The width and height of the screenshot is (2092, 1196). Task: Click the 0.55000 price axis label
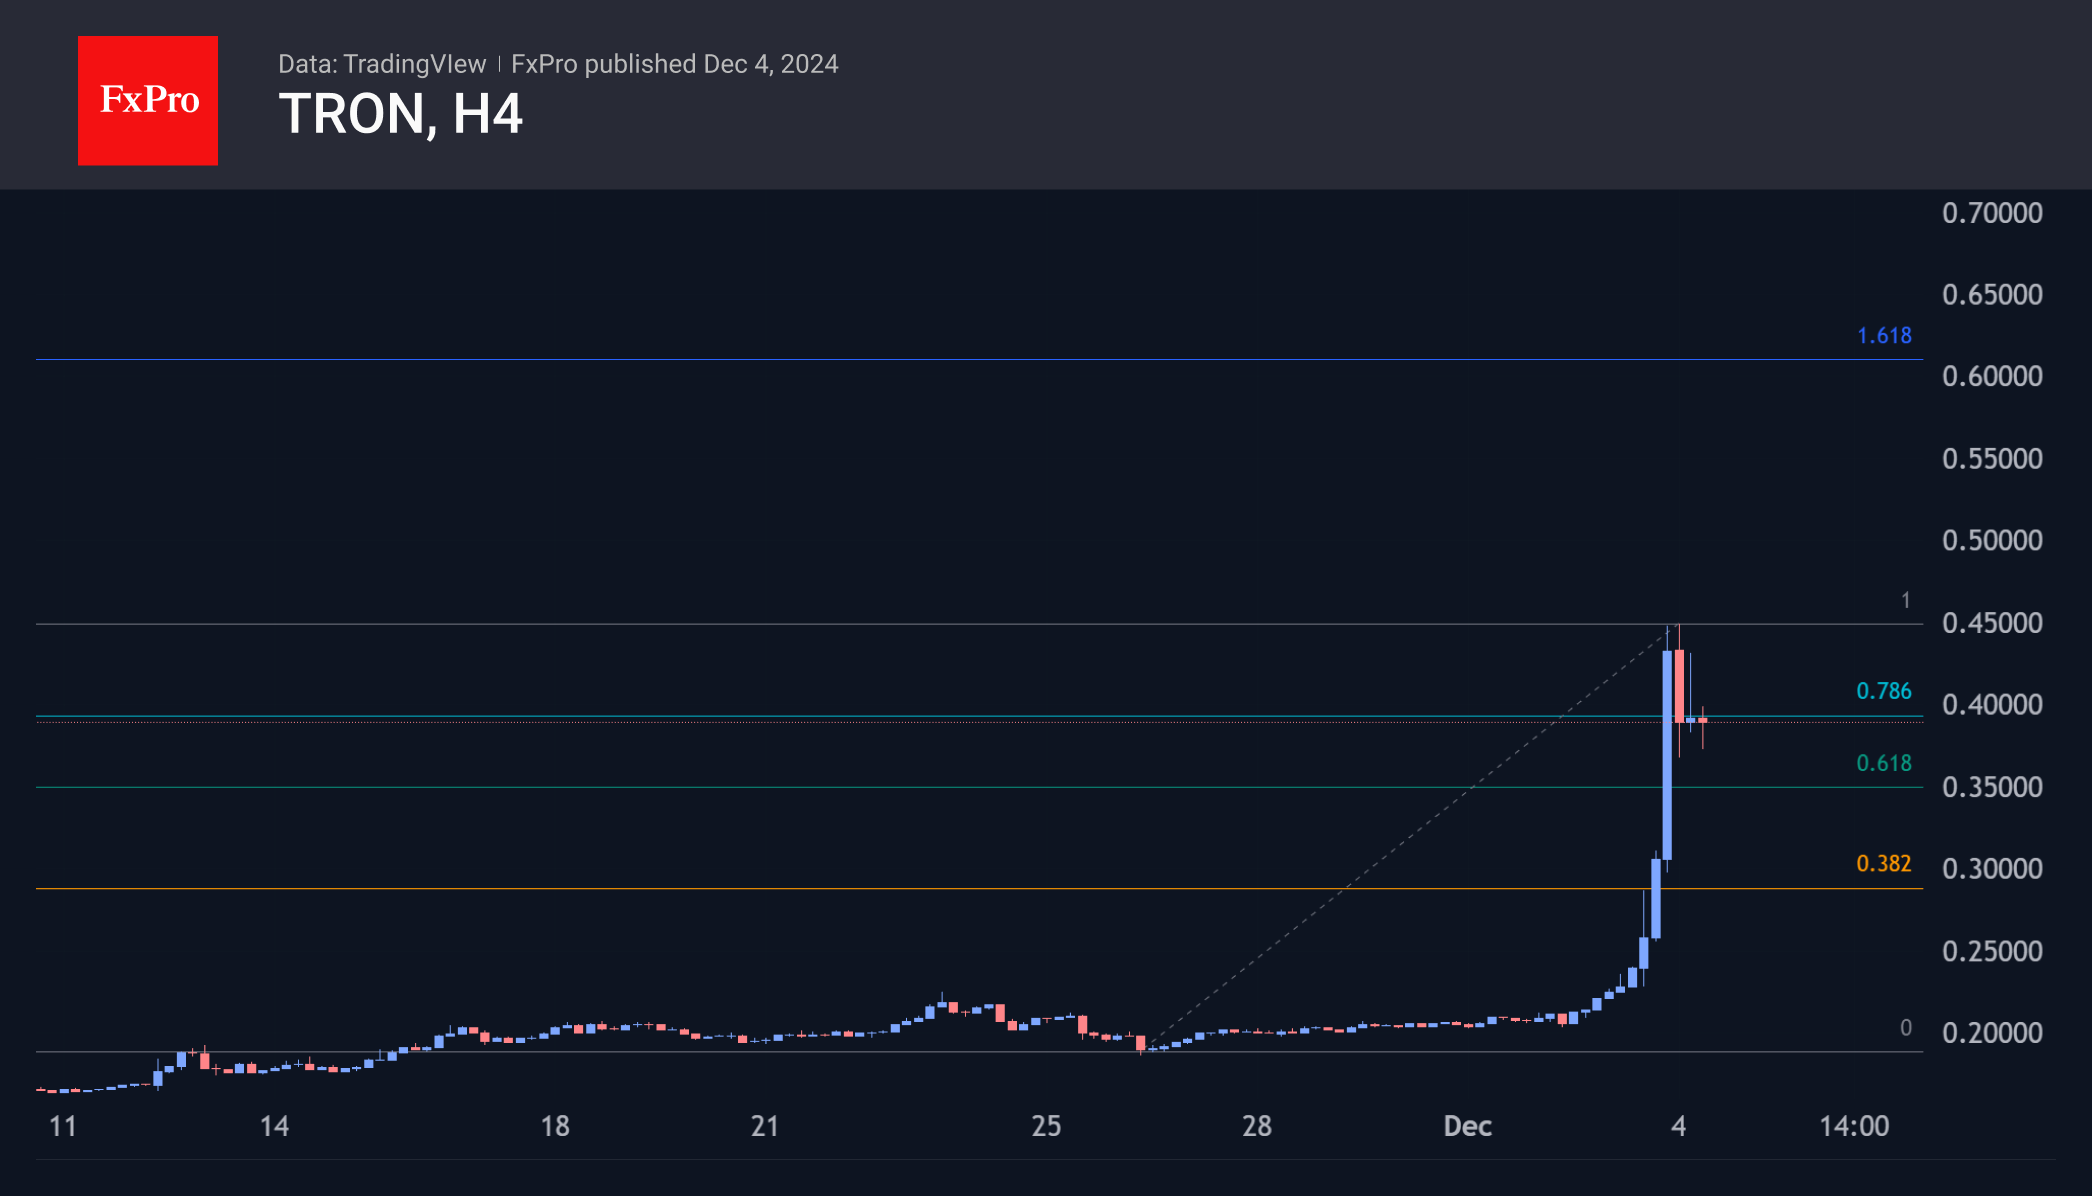pos(1991,459)
